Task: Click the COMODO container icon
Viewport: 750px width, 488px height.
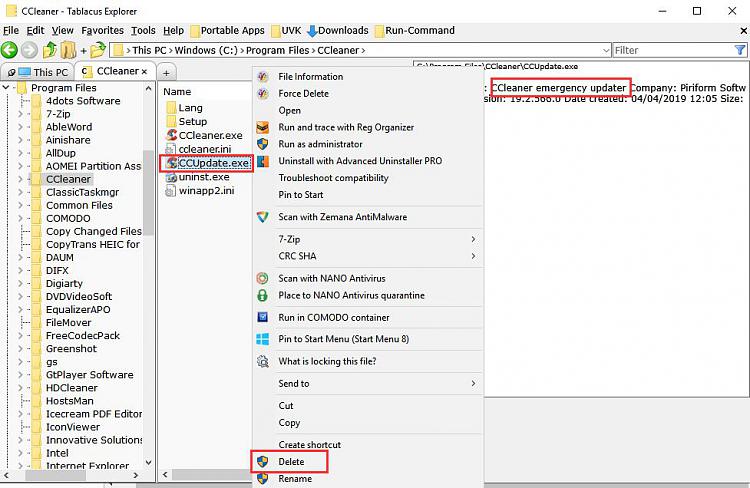Action: click(263, 317)
